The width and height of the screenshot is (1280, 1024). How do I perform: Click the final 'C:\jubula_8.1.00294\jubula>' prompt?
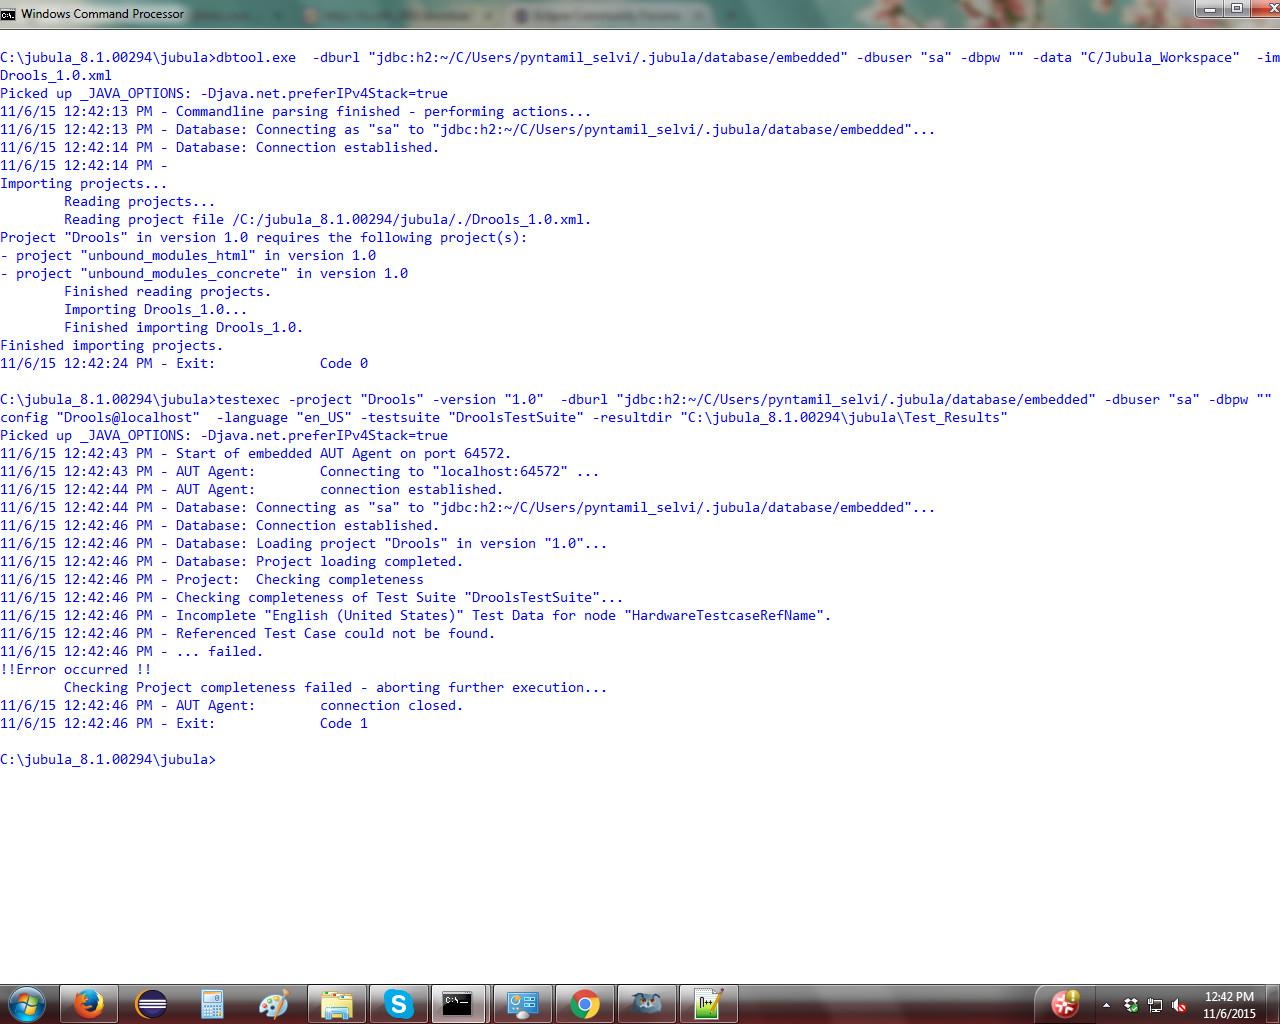(108, 760)
